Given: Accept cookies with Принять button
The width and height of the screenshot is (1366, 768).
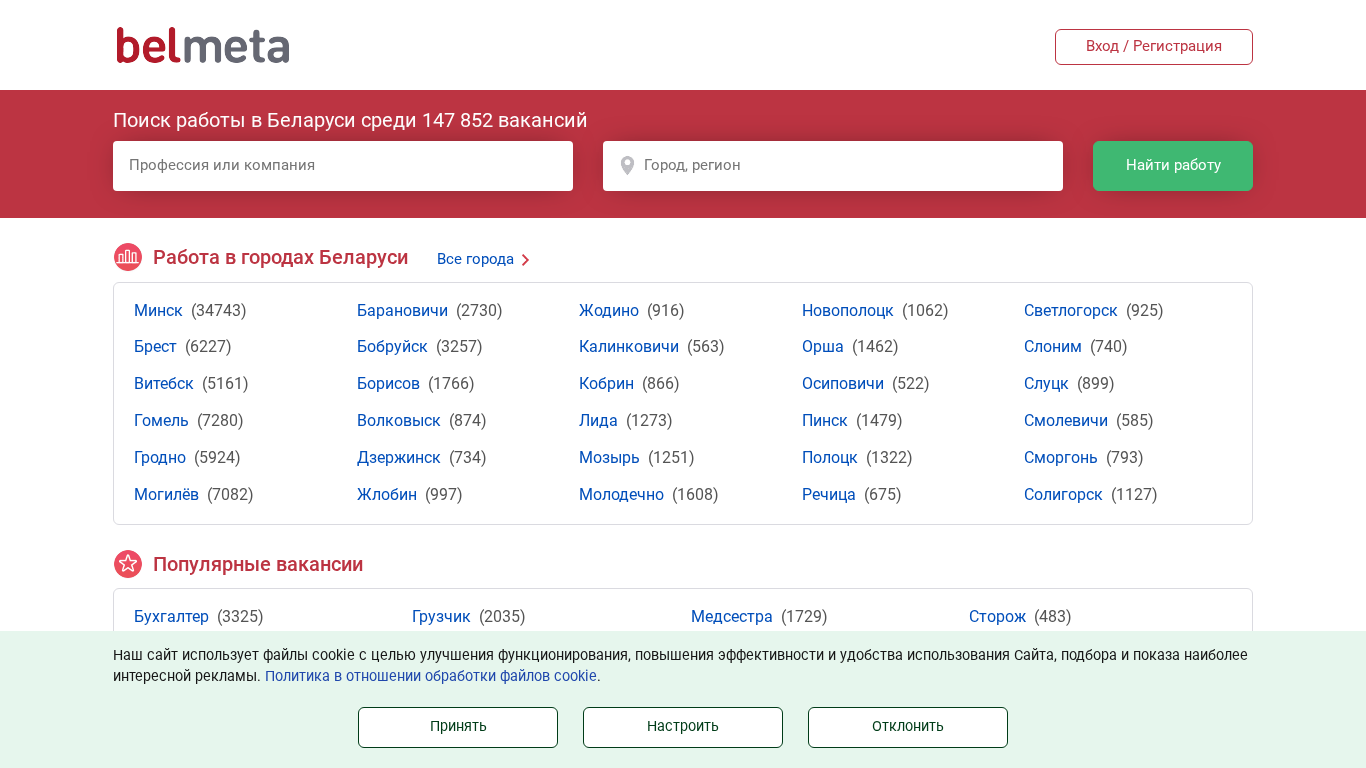Looking at the screenshot, I should coord(458,727).
